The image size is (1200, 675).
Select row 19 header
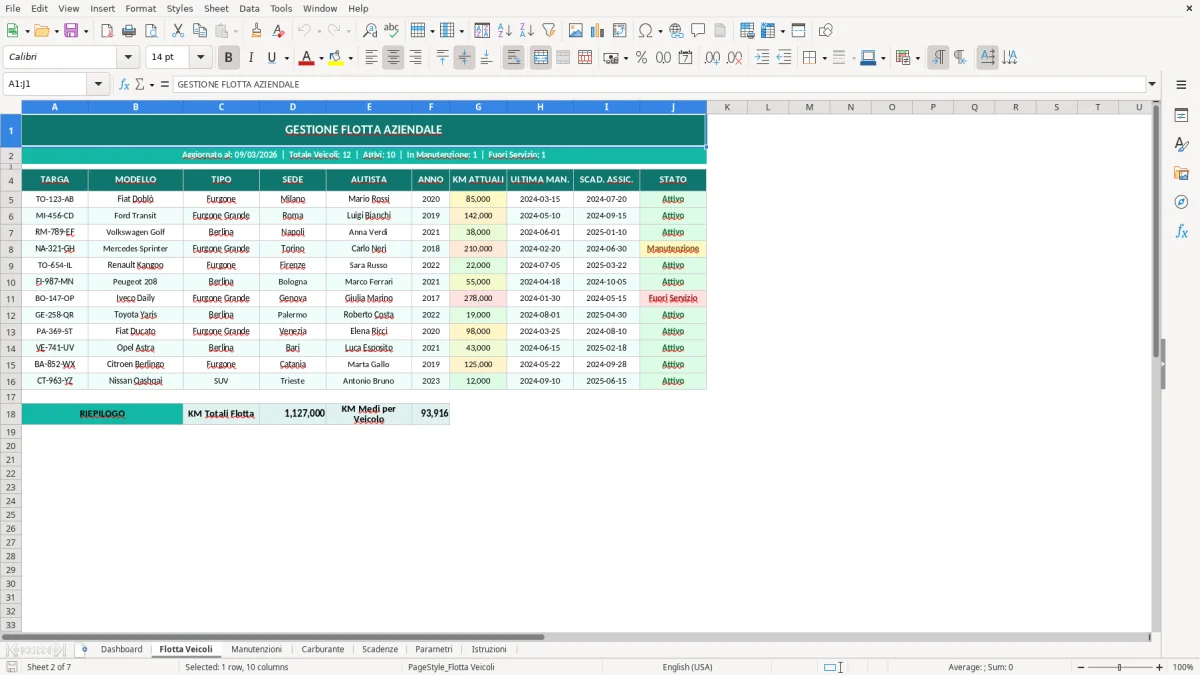tap(11, 431)
